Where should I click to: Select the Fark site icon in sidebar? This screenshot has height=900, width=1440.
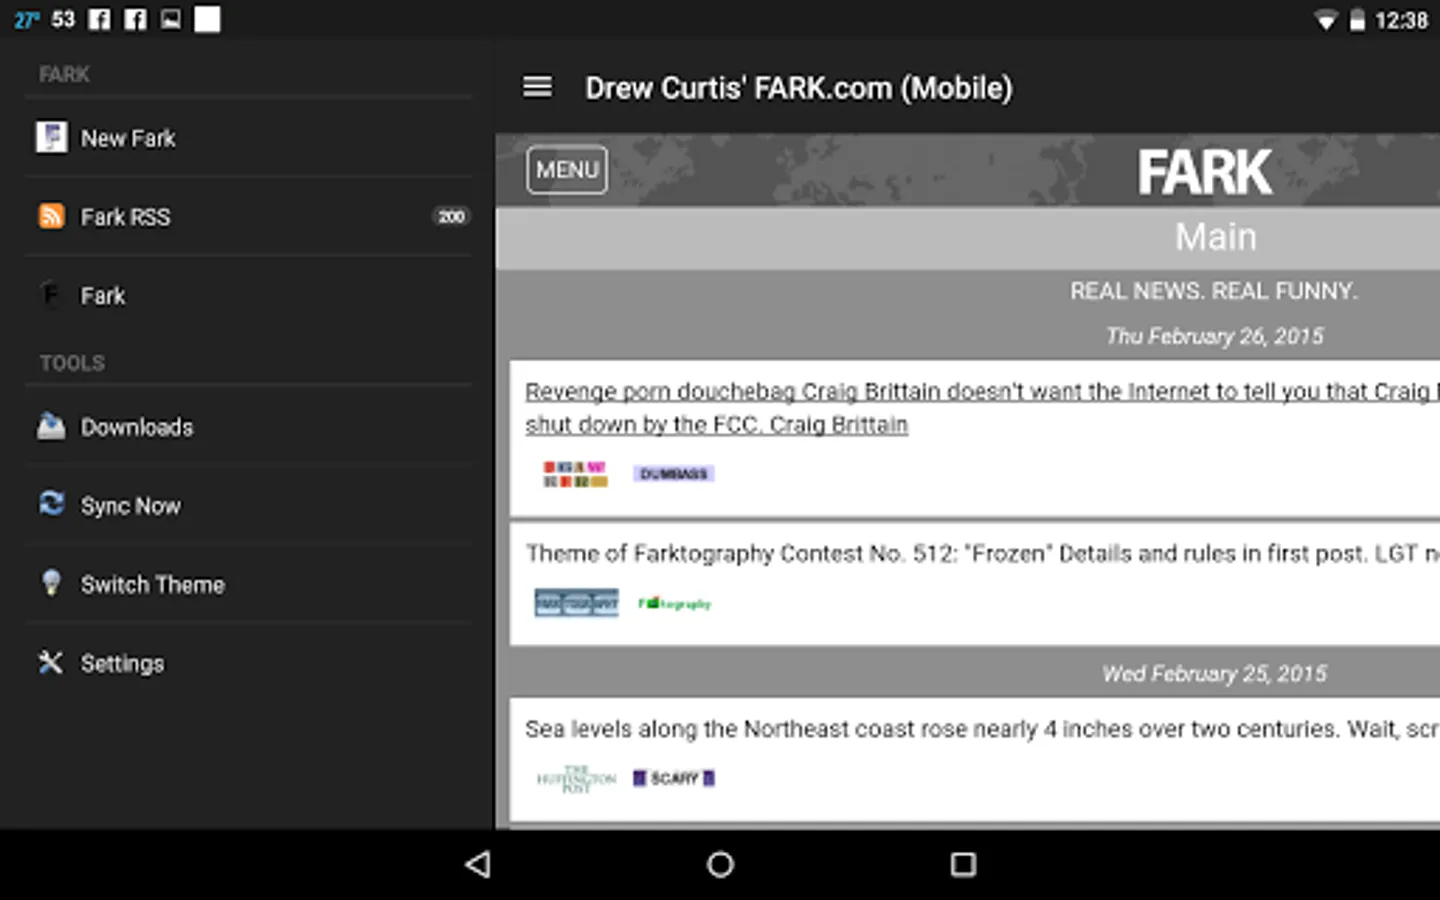[51, 295]
